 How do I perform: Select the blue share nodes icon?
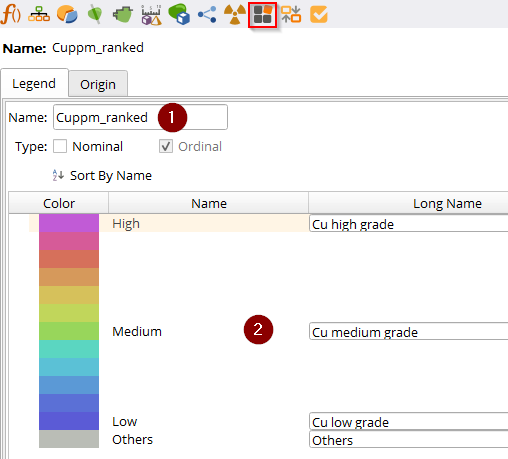[x=207, y=15]
